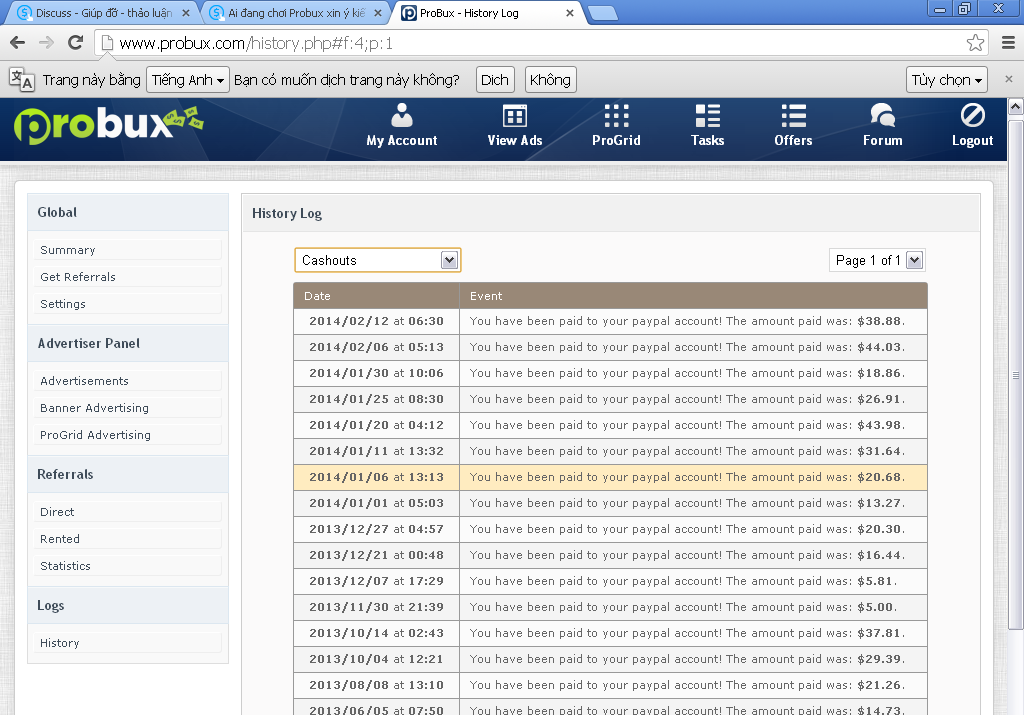Click the 2013/12/07 at 17:29 date
Screen dimensions: 1024x715
click(376, 581)
